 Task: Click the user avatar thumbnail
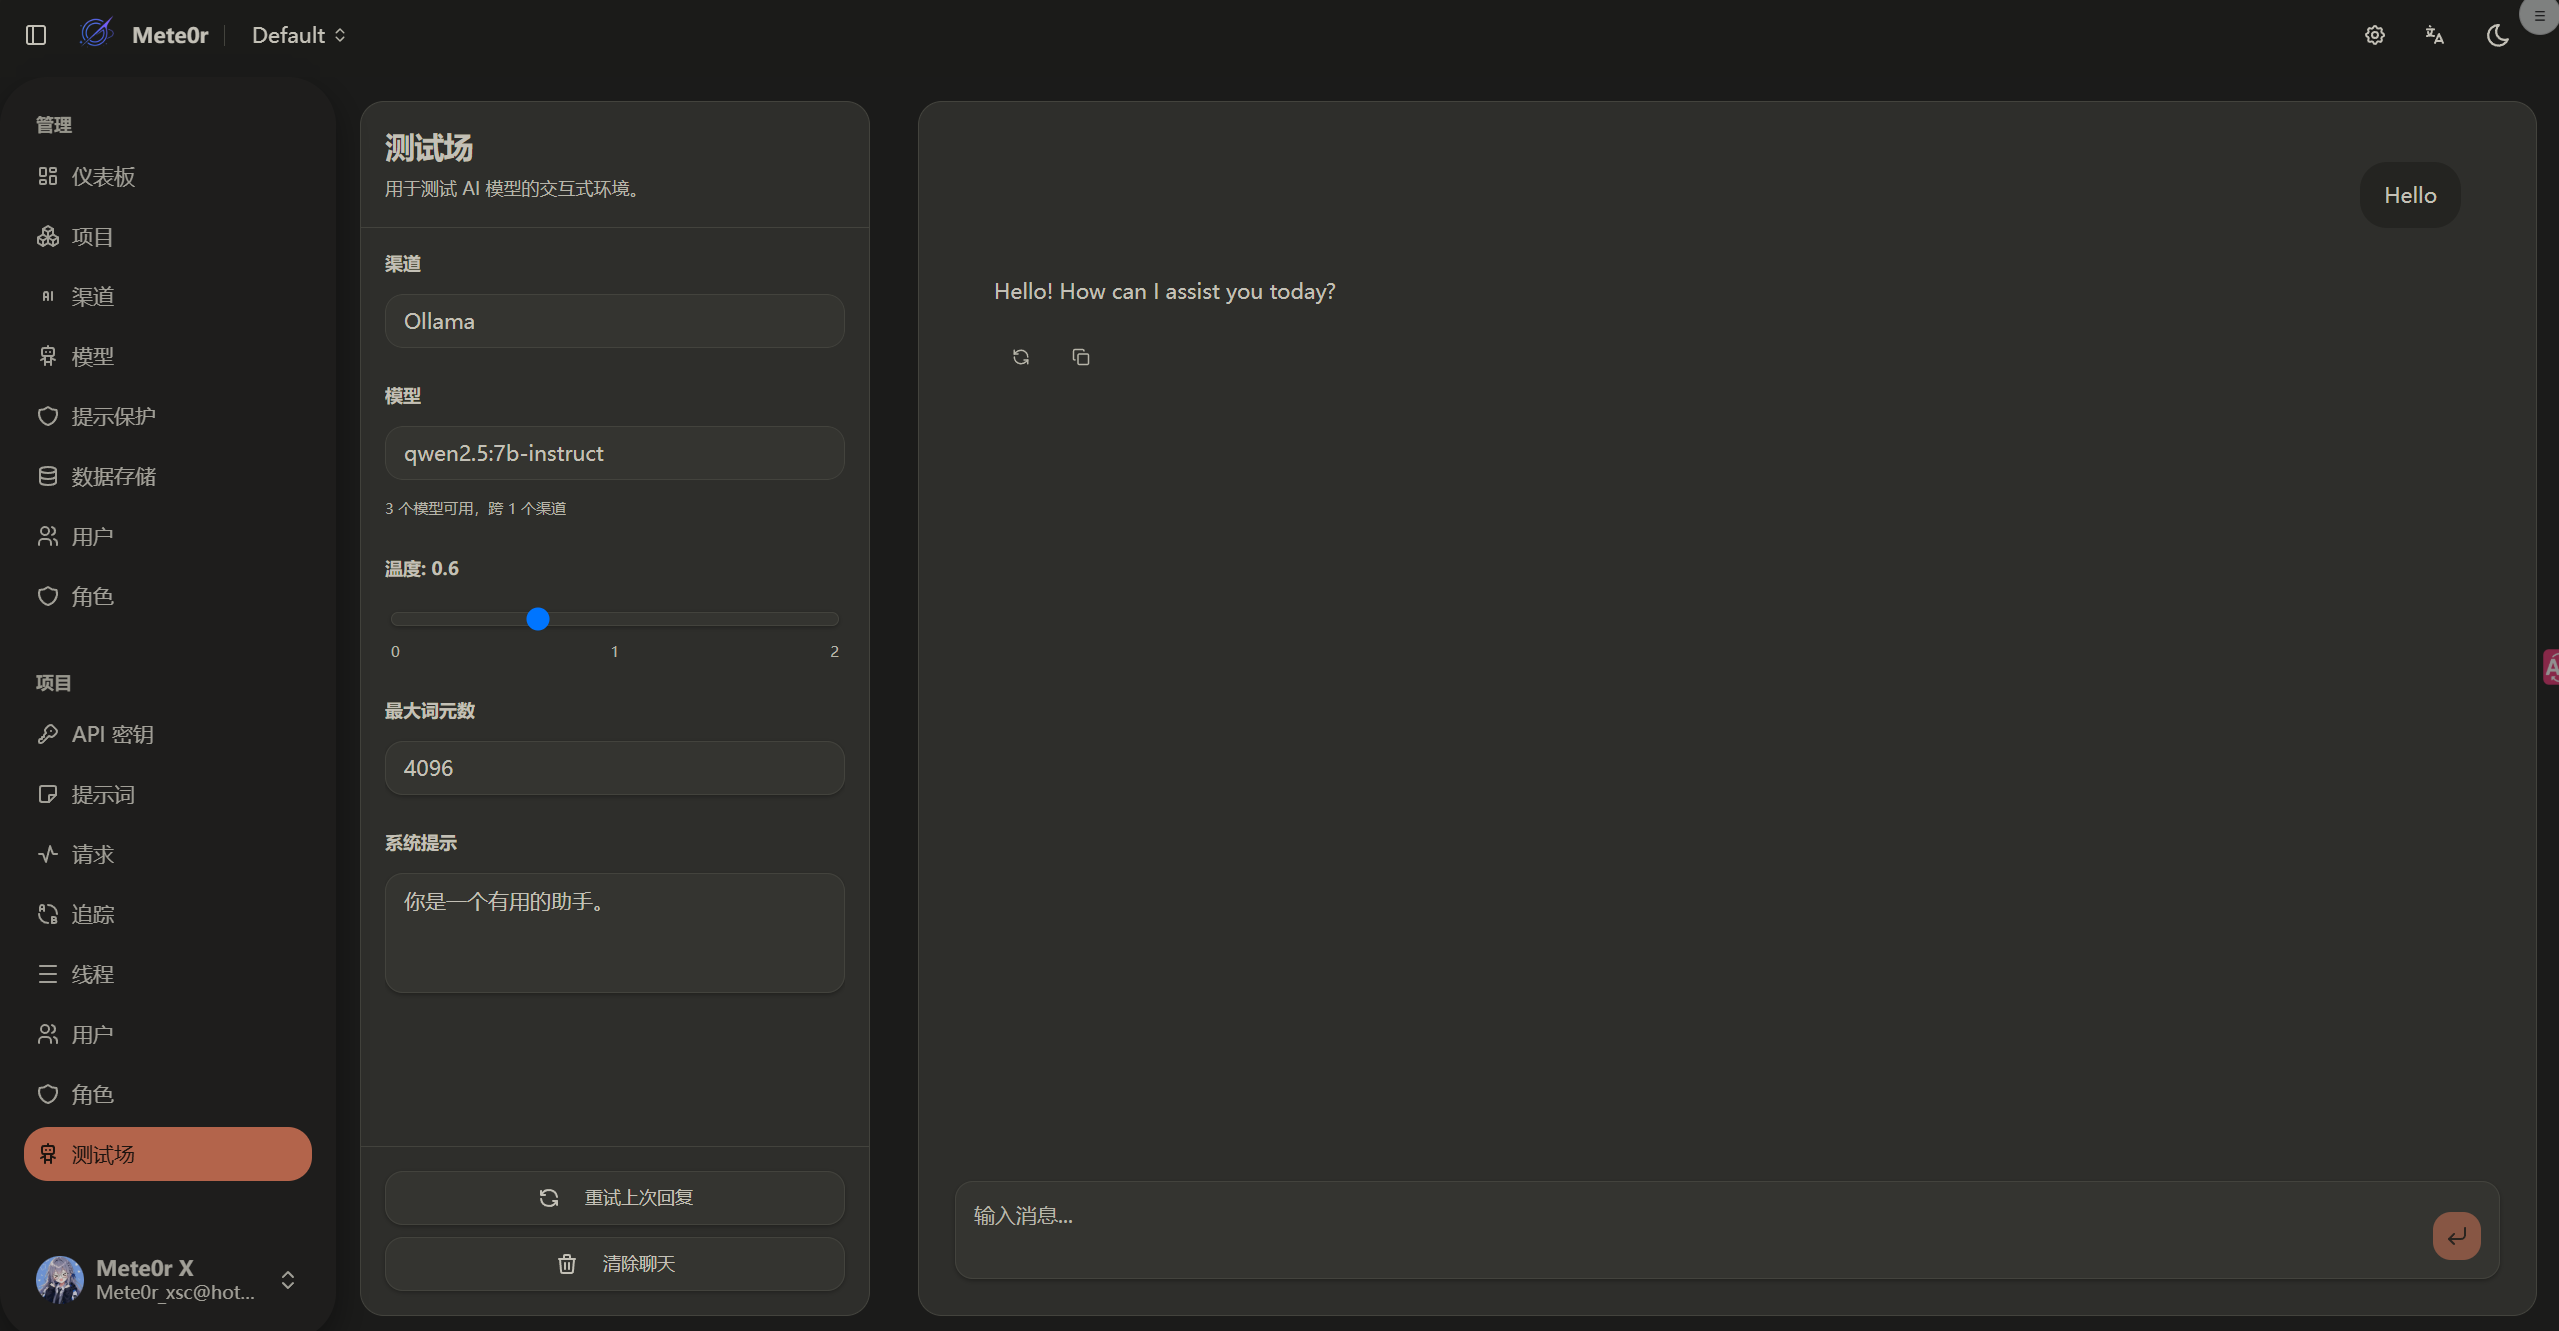(x=60, y=1280)
